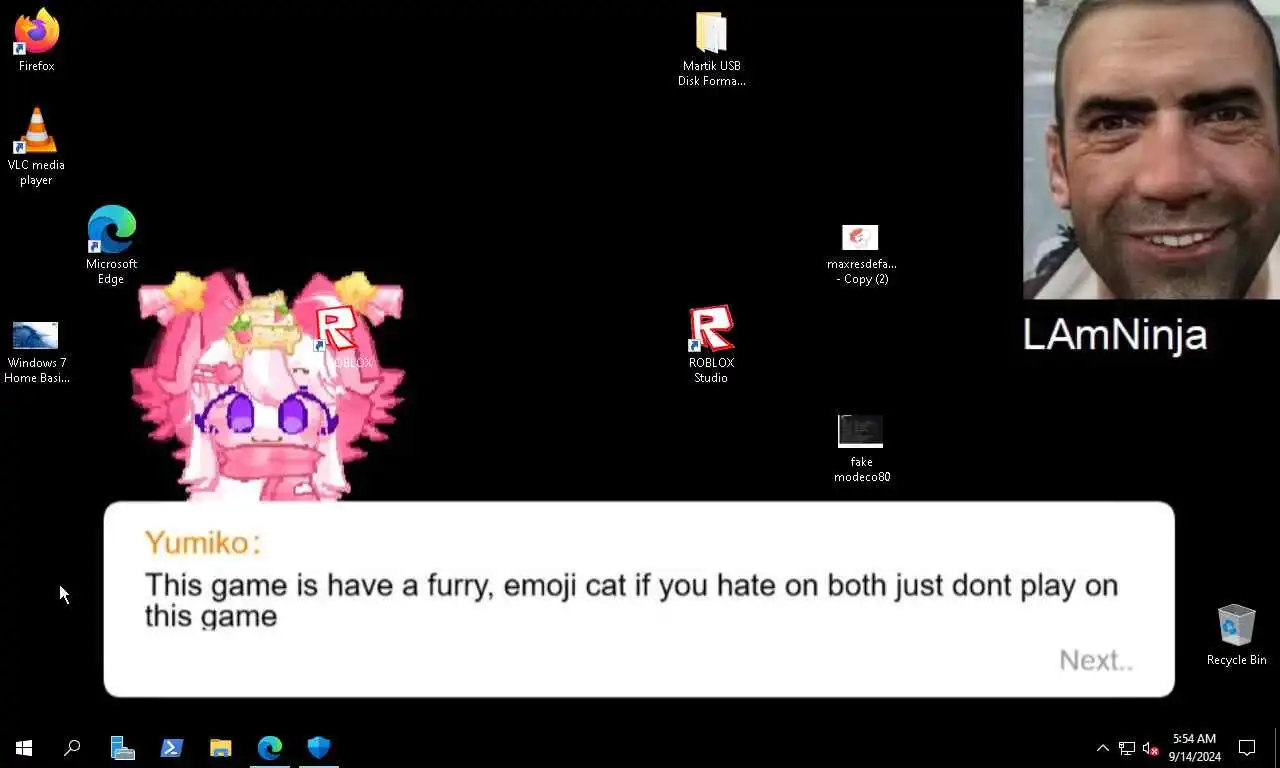Select the fake modeco80 file icon
The image size is (1280, 768).
coord(861,449)
